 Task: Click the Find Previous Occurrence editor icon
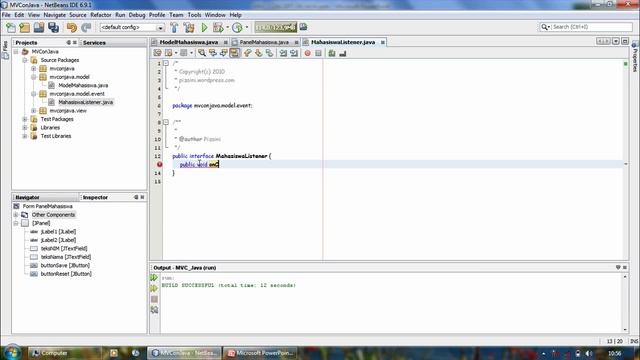(213, 53)
